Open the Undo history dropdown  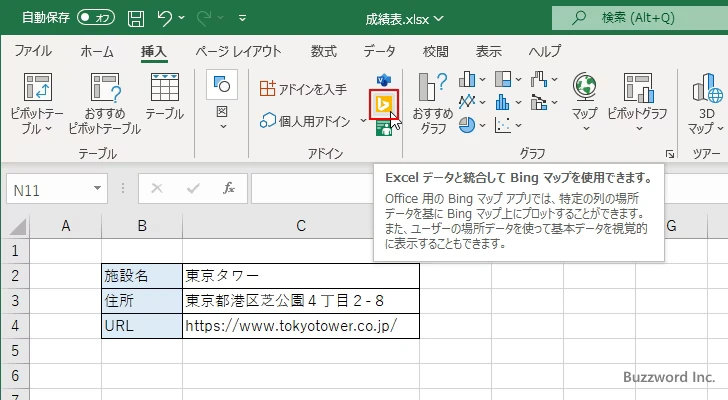[x=182, y=18]
